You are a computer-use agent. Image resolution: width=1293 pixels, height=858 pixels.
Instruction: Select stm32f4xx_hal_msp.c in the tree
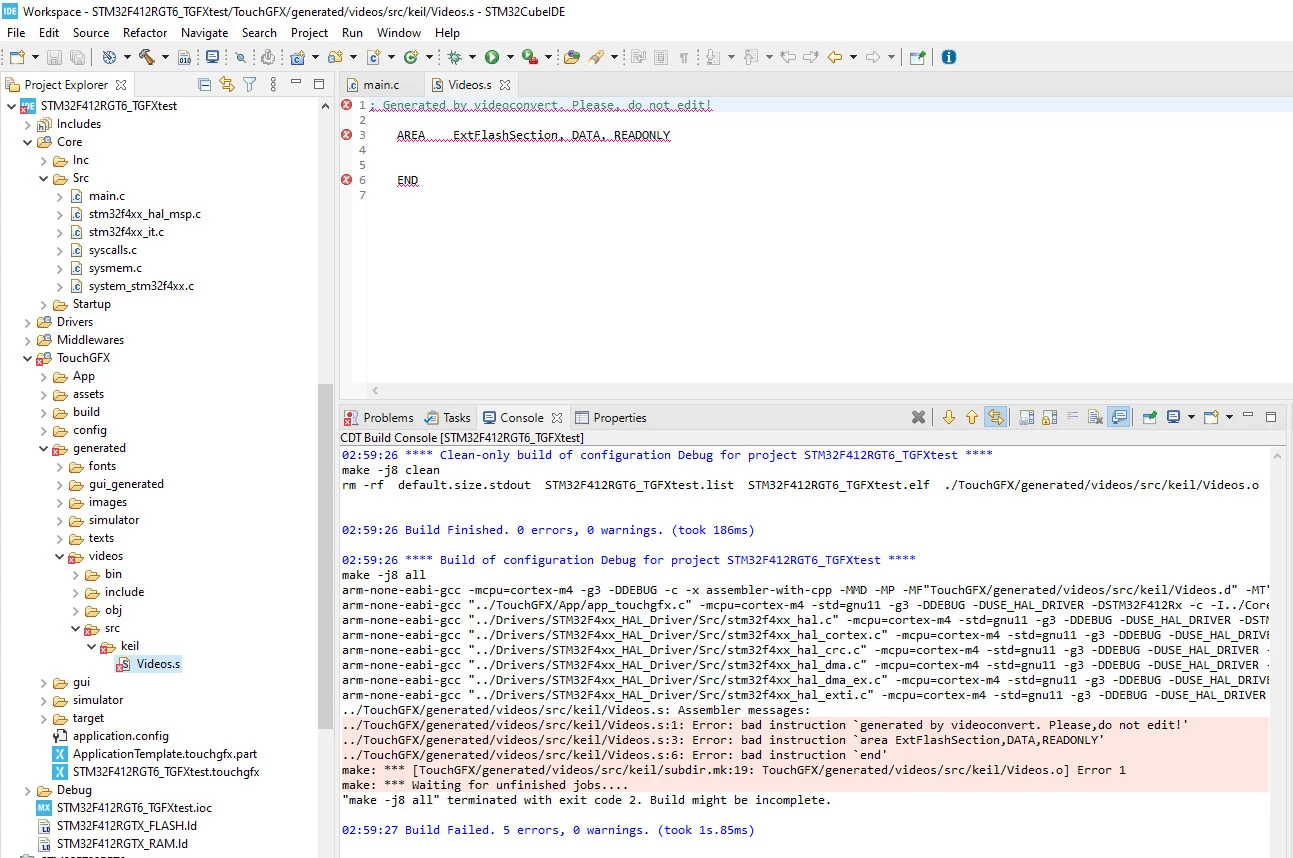pyautogui.click(x=144, y=214)
